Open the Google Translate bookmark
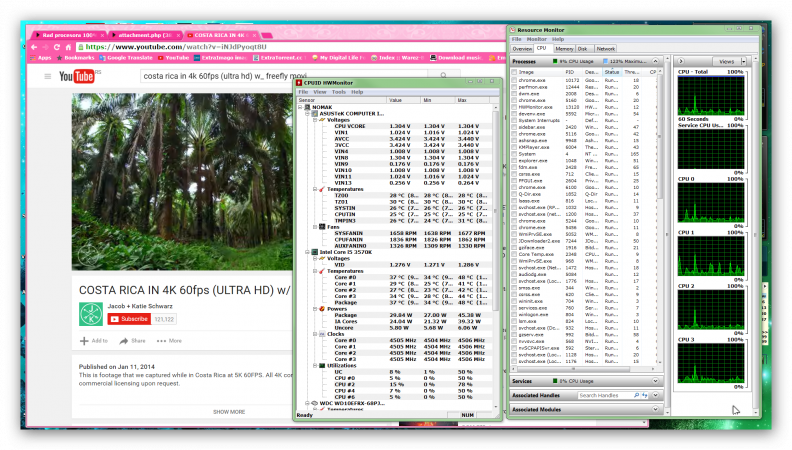Screen dimensions: 792x450 pos(126,58)
